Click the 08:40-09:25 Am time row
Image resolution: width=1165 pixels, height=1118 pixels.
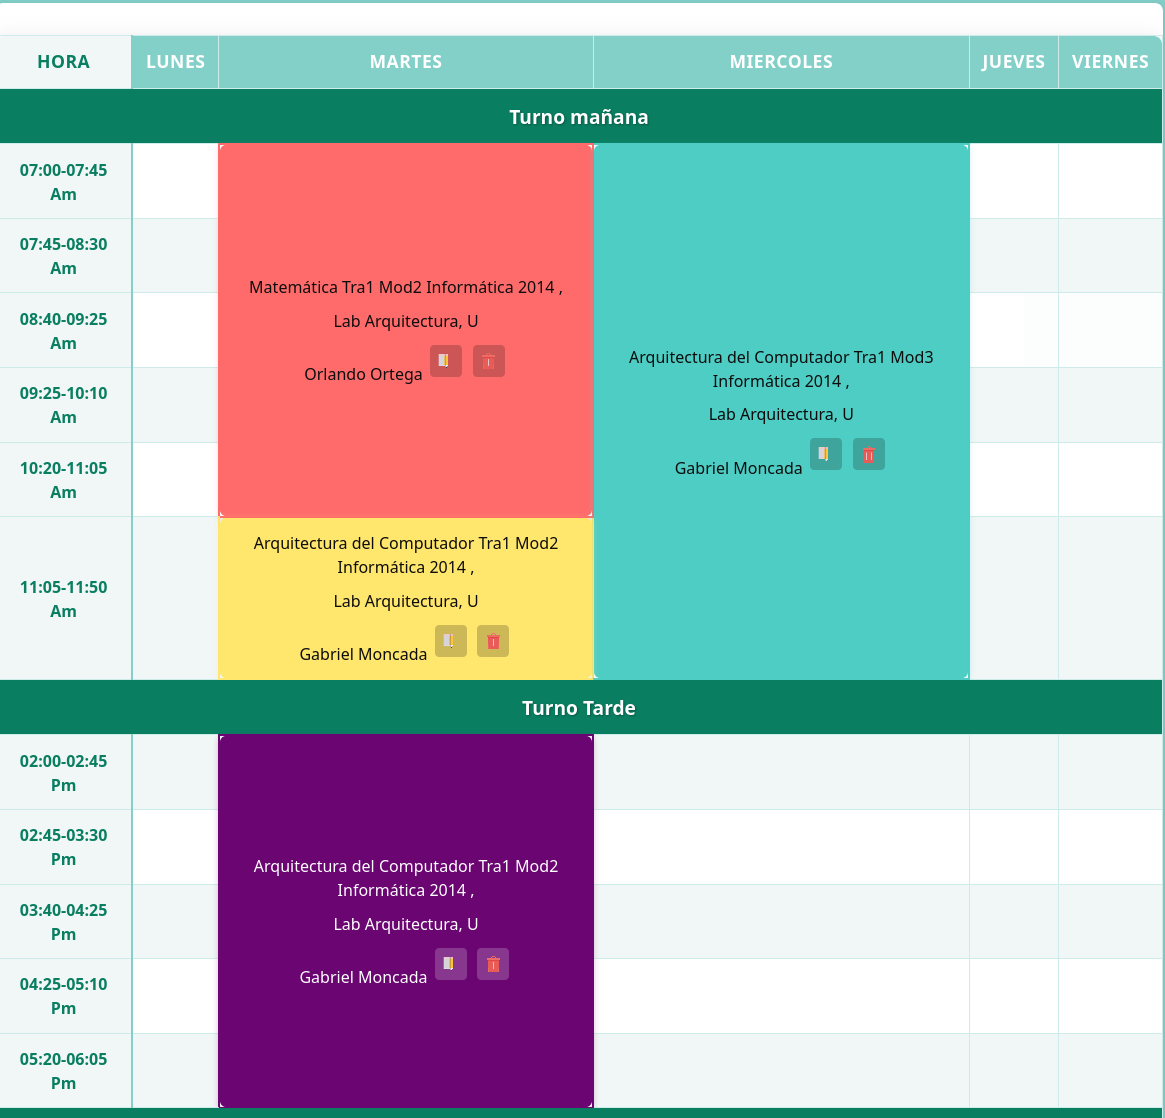(64, 331)
